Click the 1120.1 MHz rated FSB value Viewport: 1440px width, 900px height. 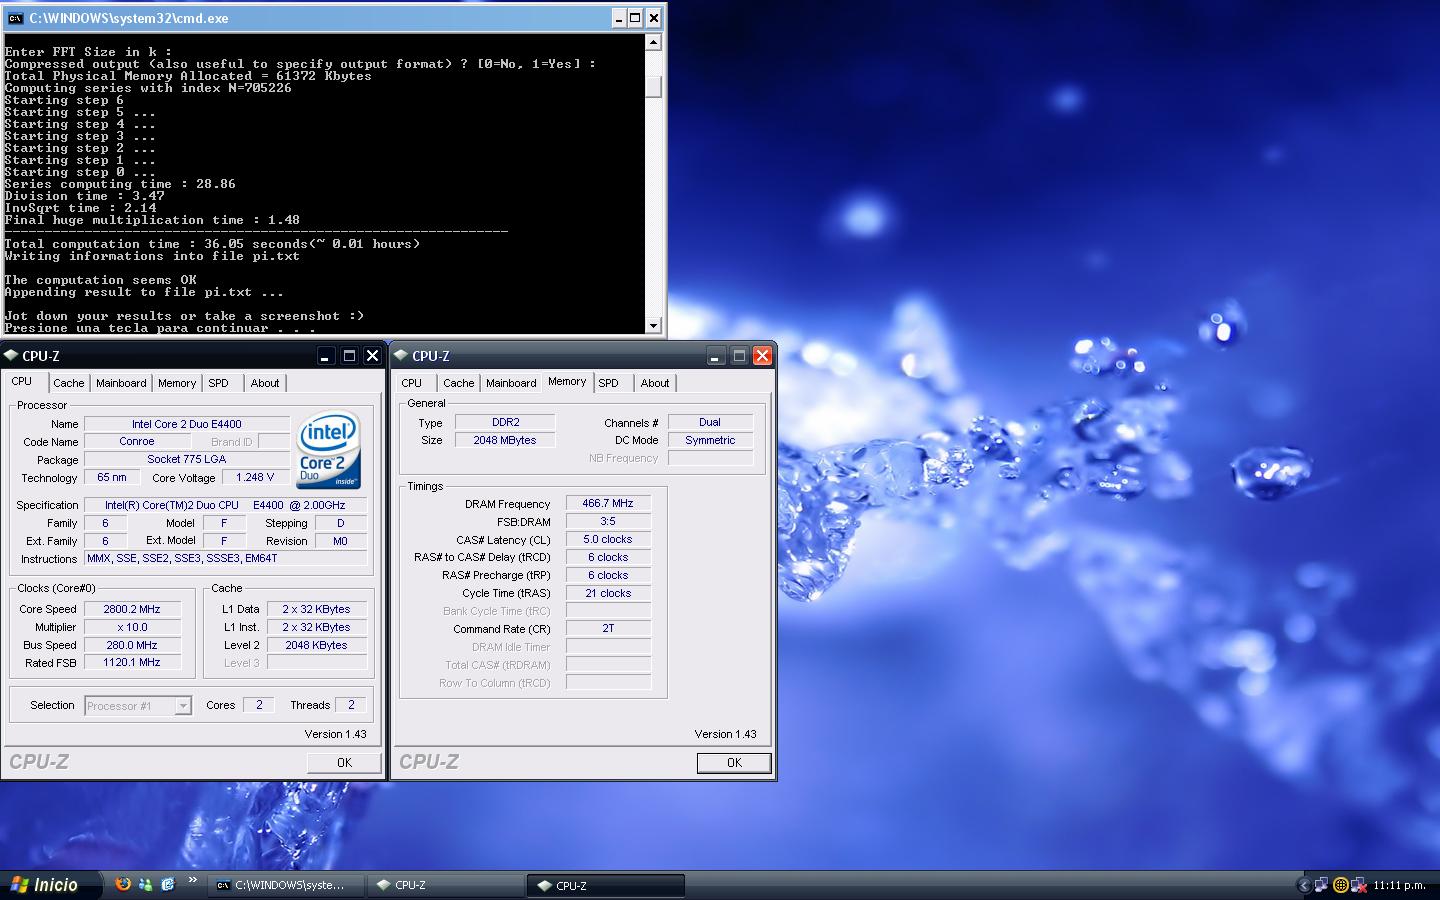pos(132,662)
